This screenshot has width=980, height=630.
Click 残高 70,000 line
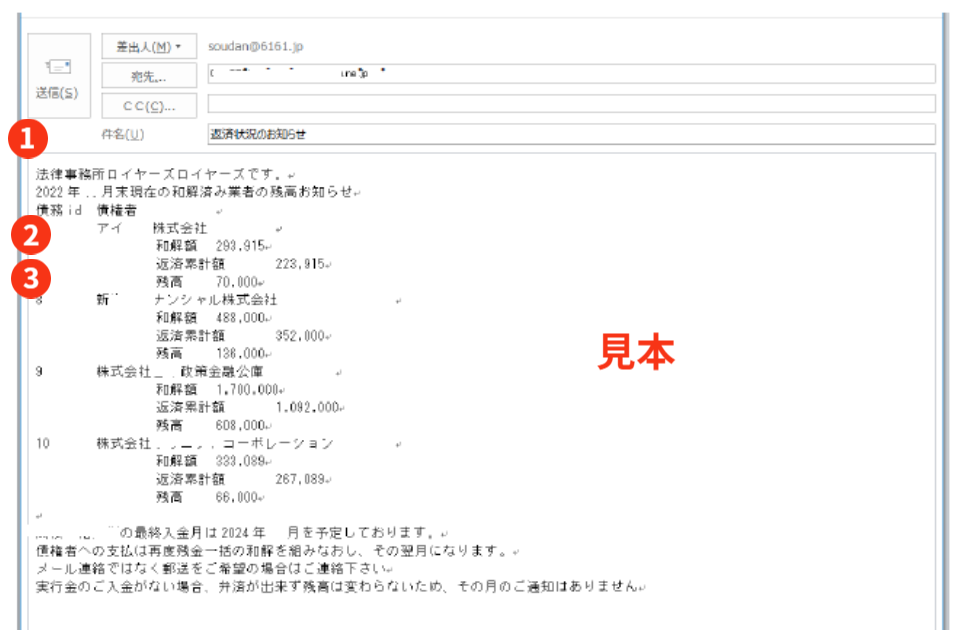pos(209,282)
